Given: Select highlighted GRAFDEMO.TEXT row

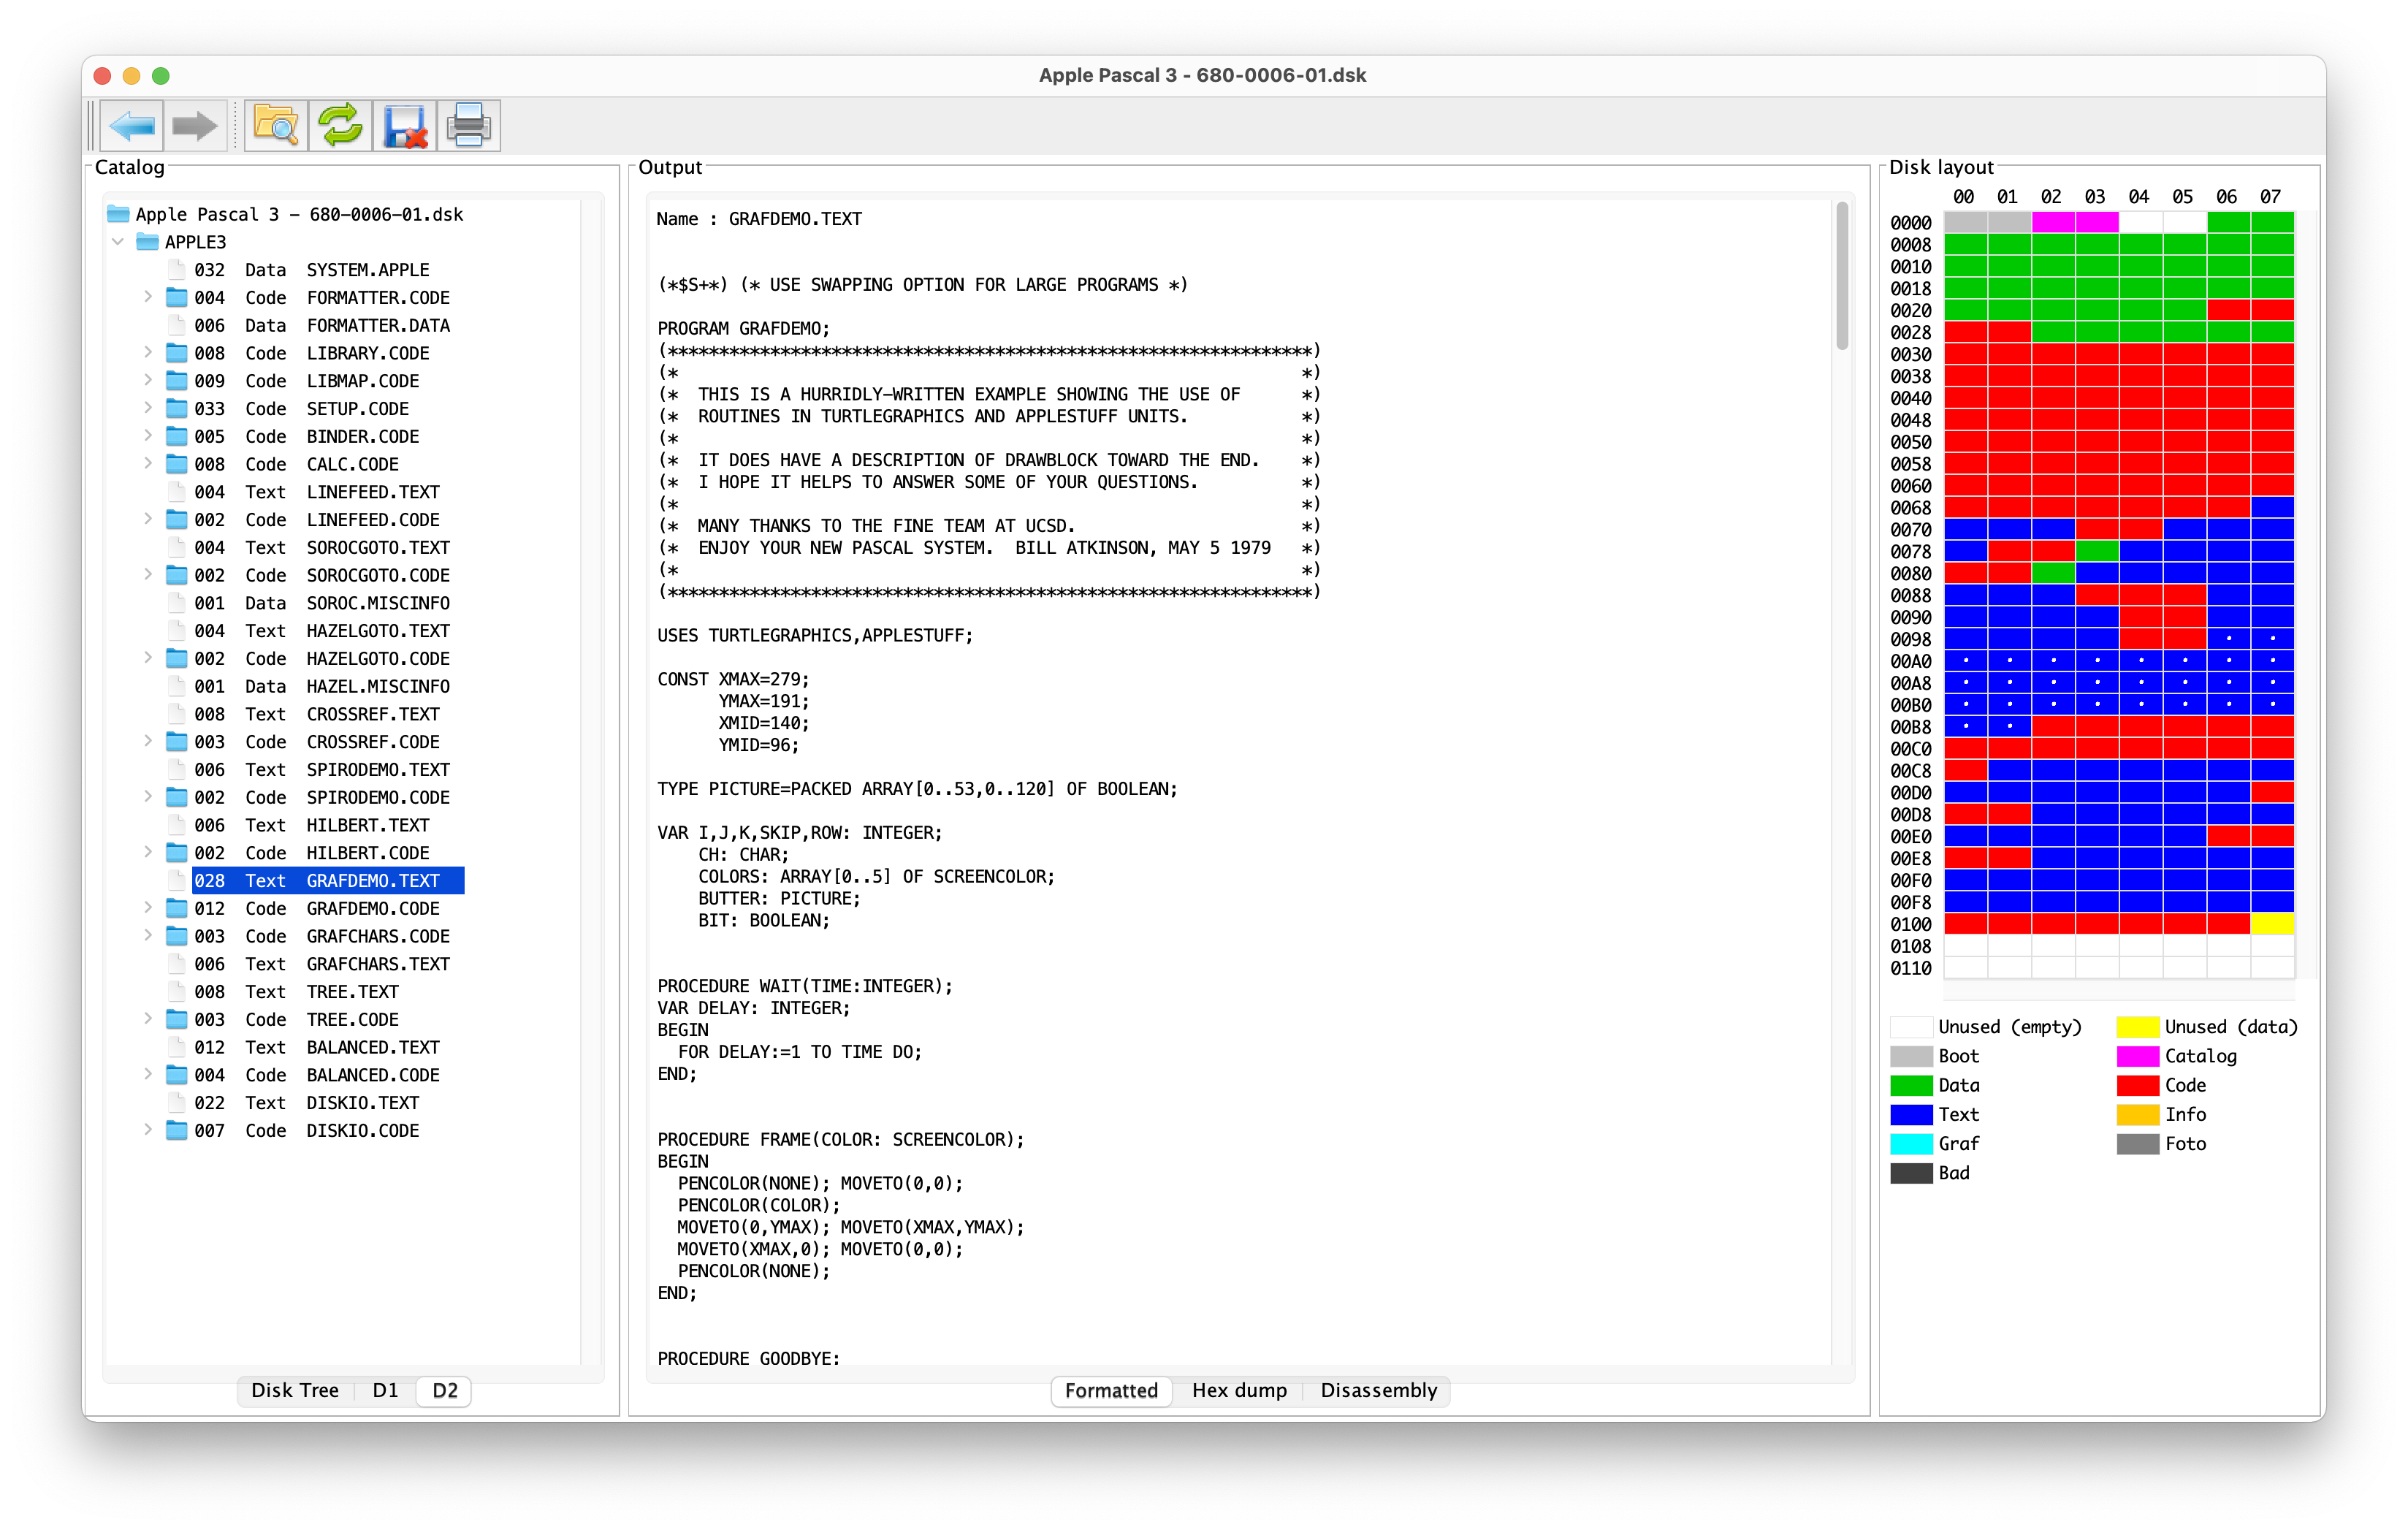Looking at the screenshot, I should pos(328,881).
